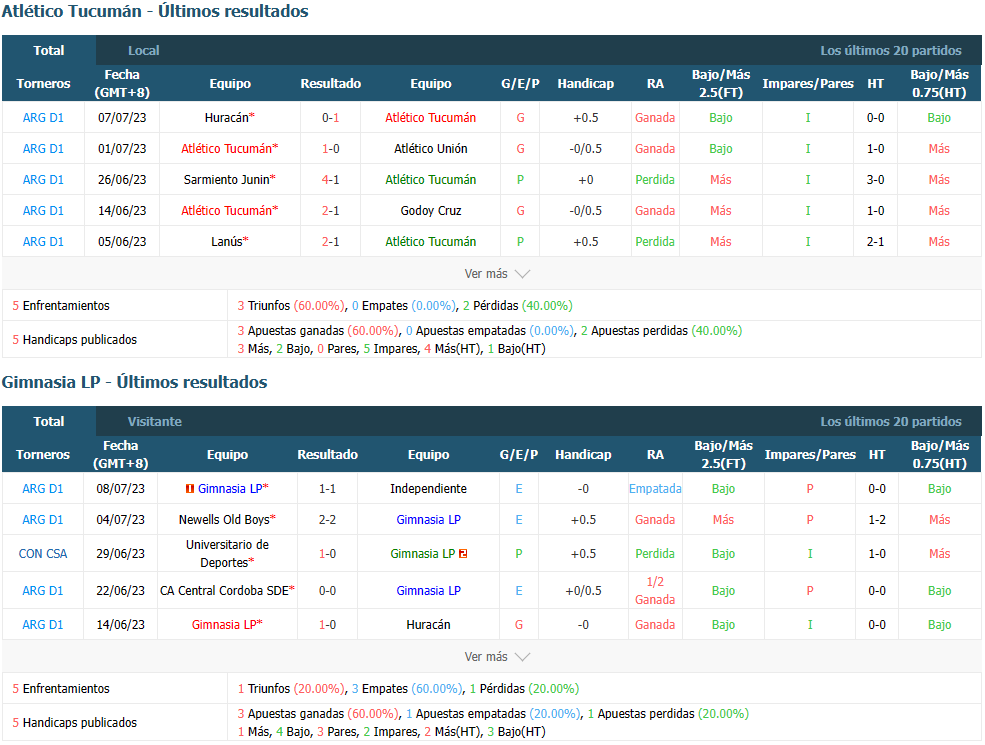Viewport: 985px width, 745px height.
Task: Click the Huracán team on the 07/07/23 row
Action: 227,118
